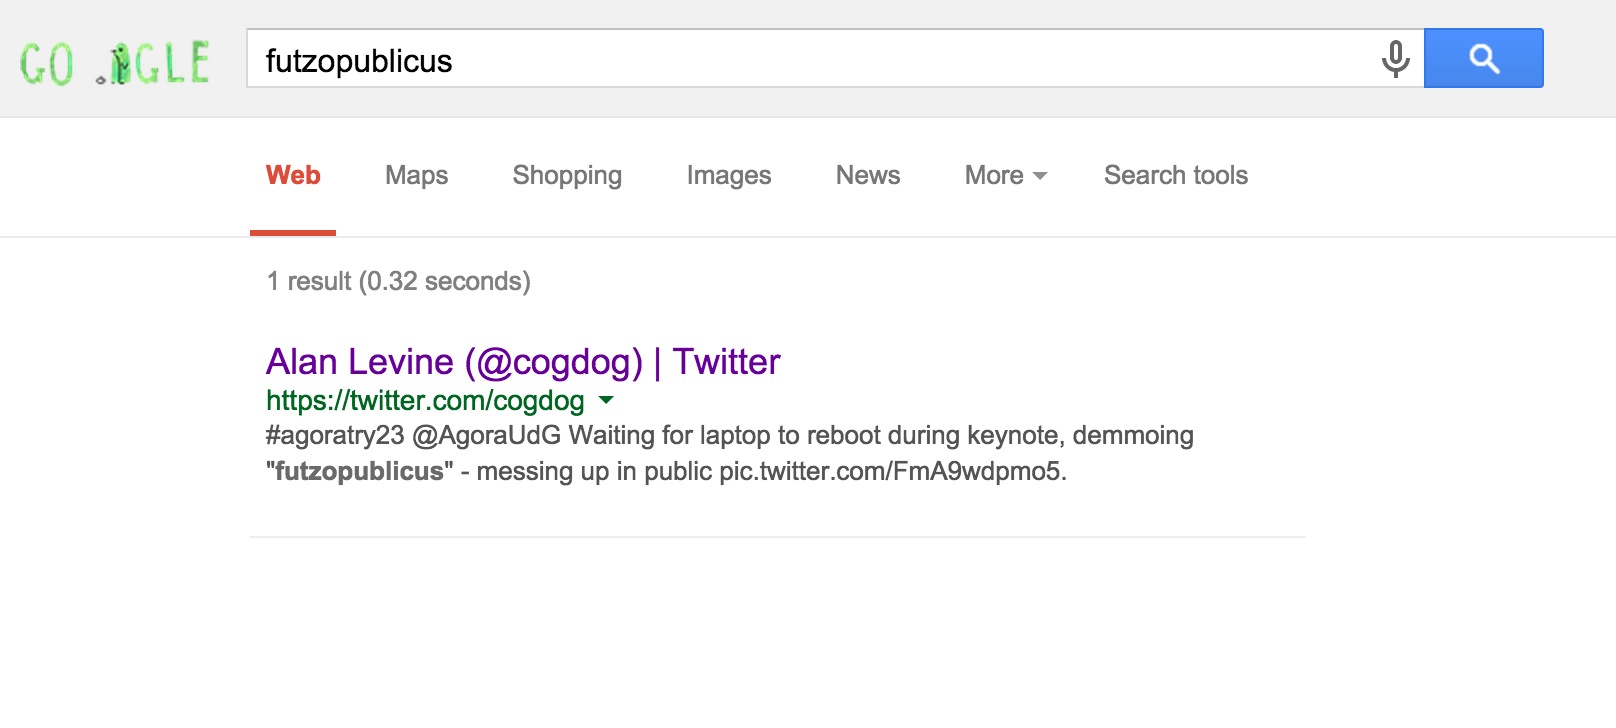Click the bolded futzopublicus in snippet
The height and width of the screenshot is (728, 1616).
359,472
